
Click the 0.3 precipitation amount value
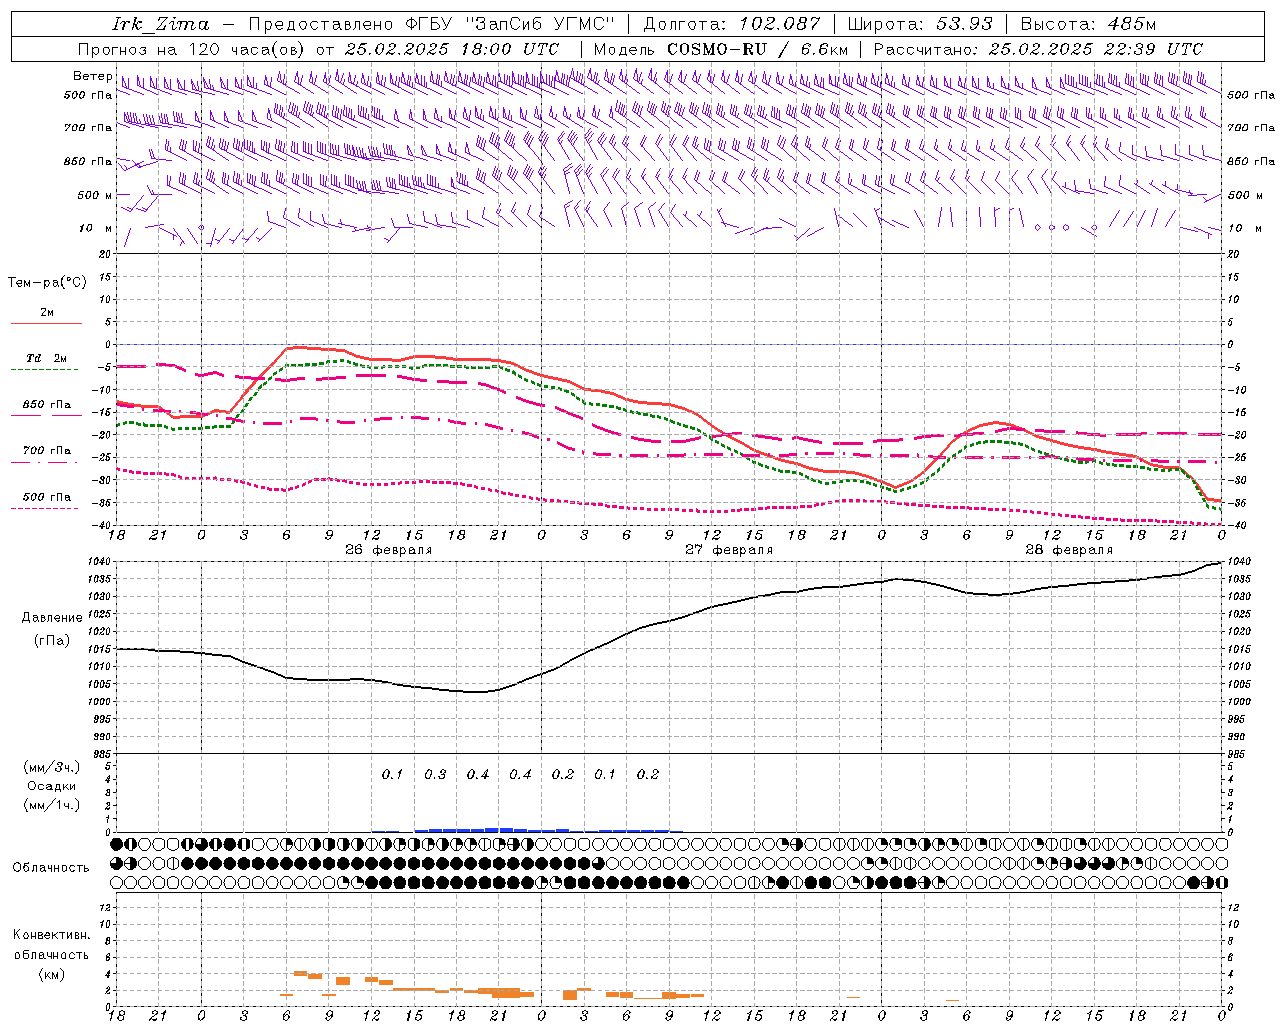[x=435, y=775]
